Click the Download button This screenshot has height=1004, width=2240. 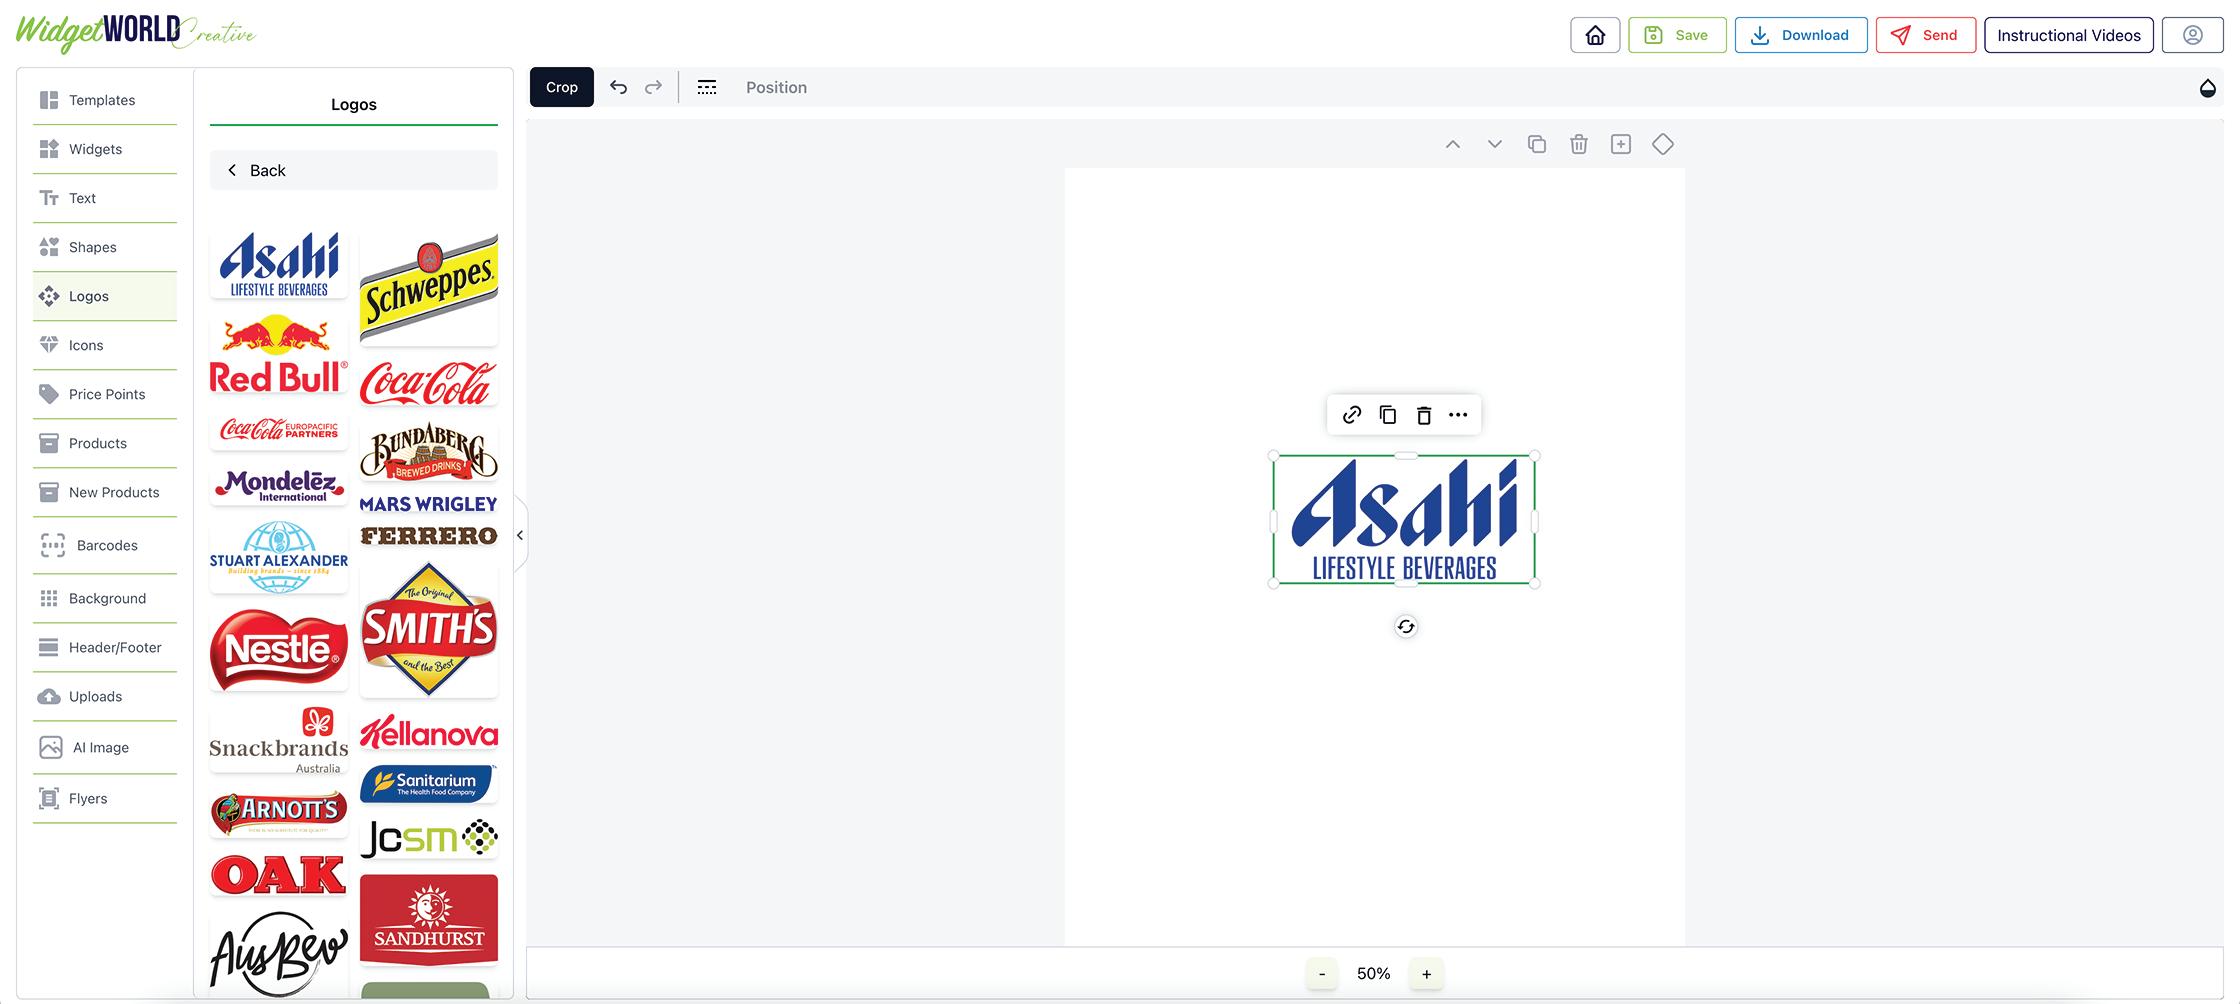(1801, 35)
